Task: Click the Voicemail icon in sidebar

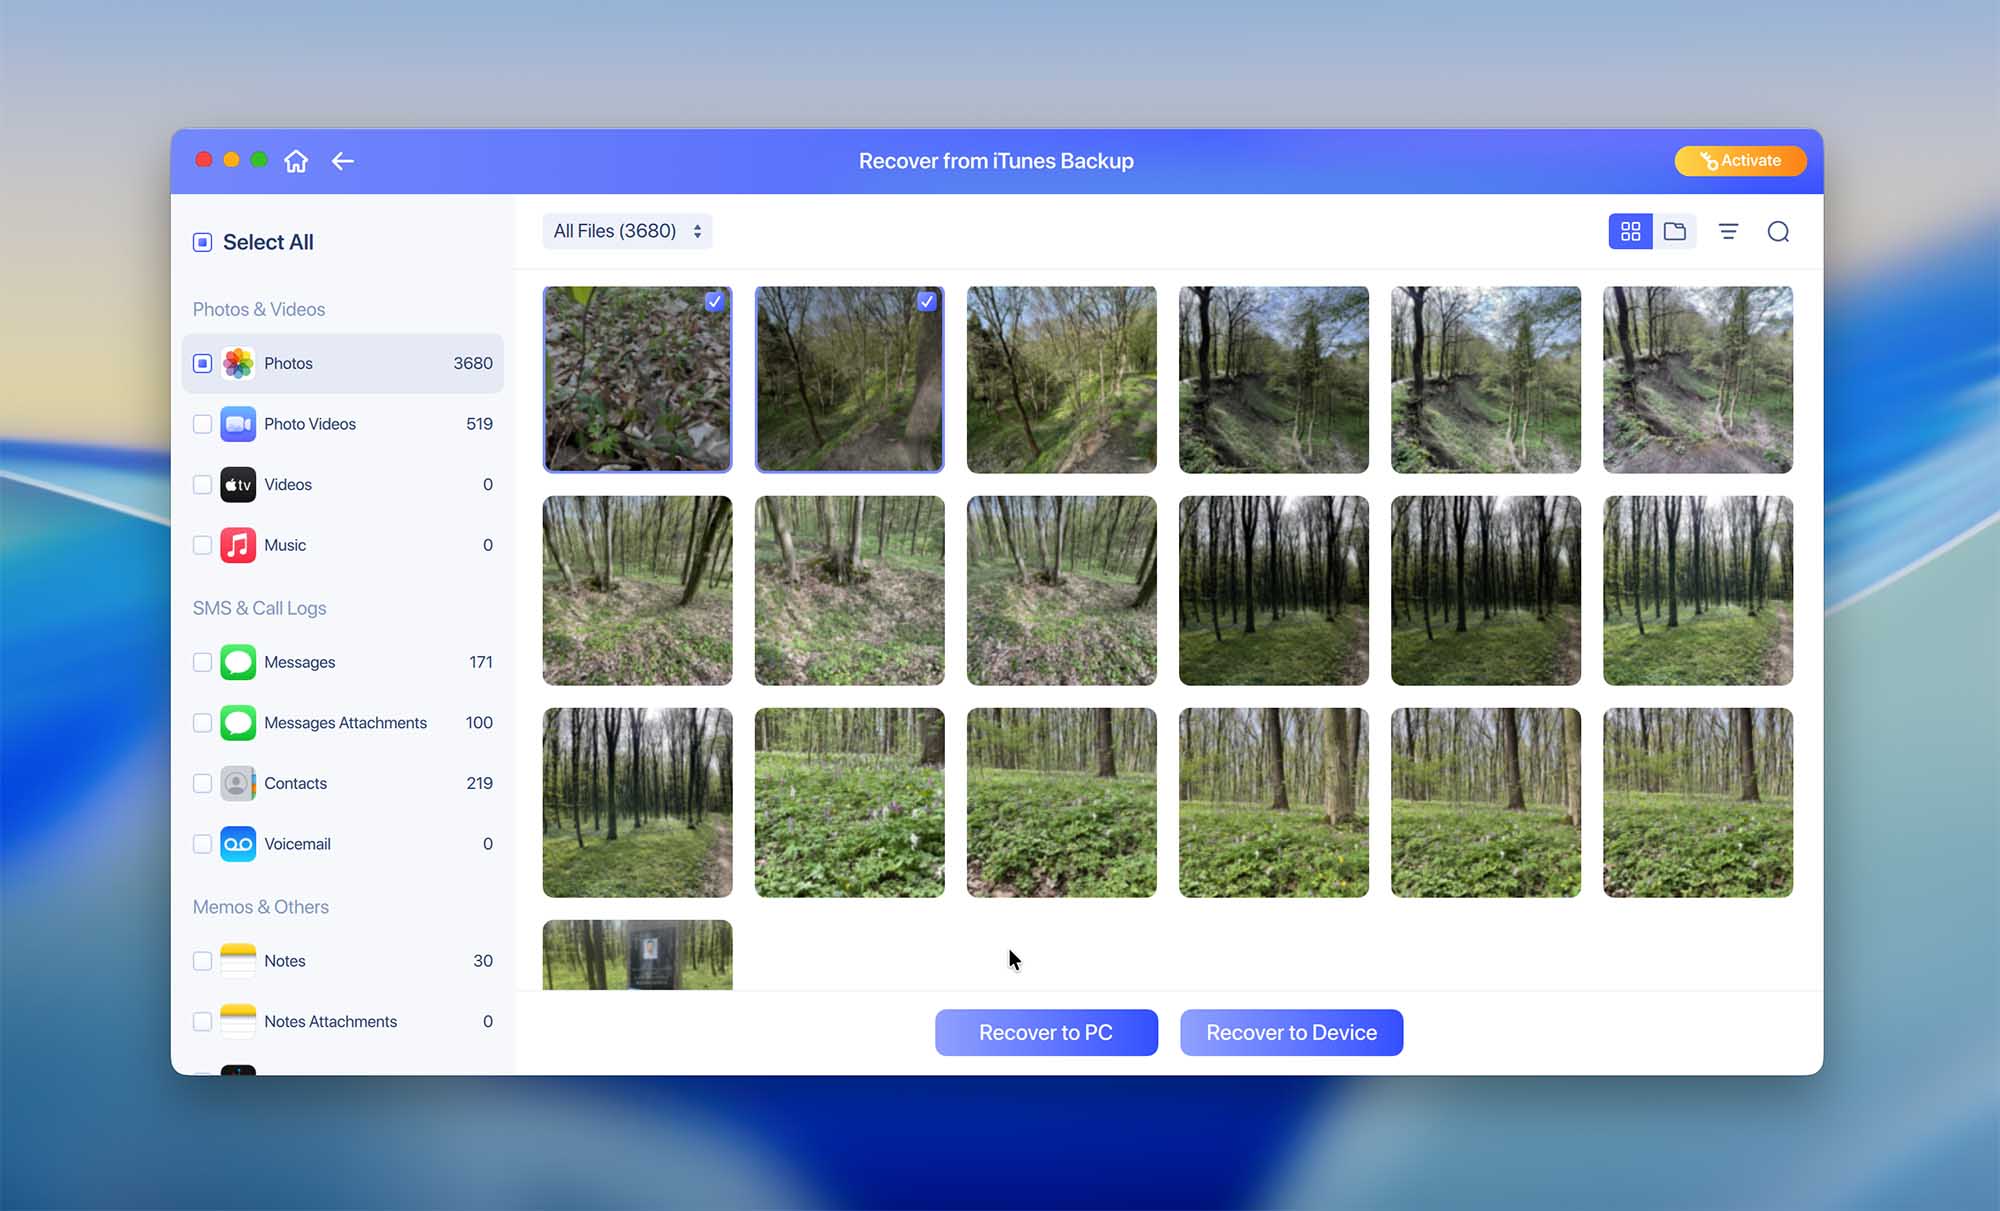Action: pyautogui.click(x=238, y=844)
